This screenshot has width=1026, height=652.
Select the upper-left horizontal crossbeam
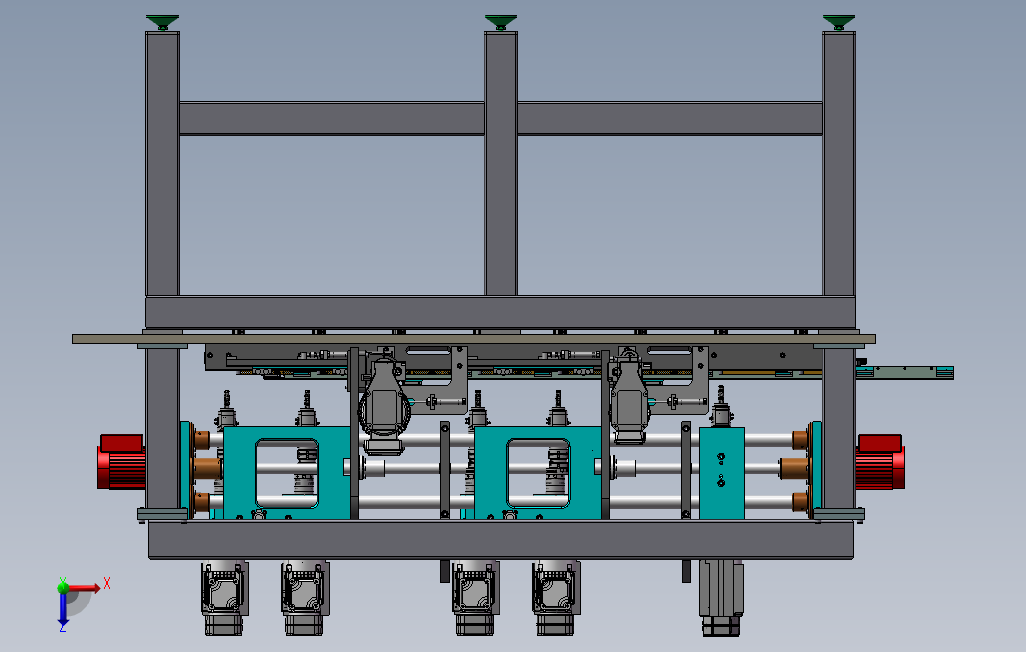[332, 118]
